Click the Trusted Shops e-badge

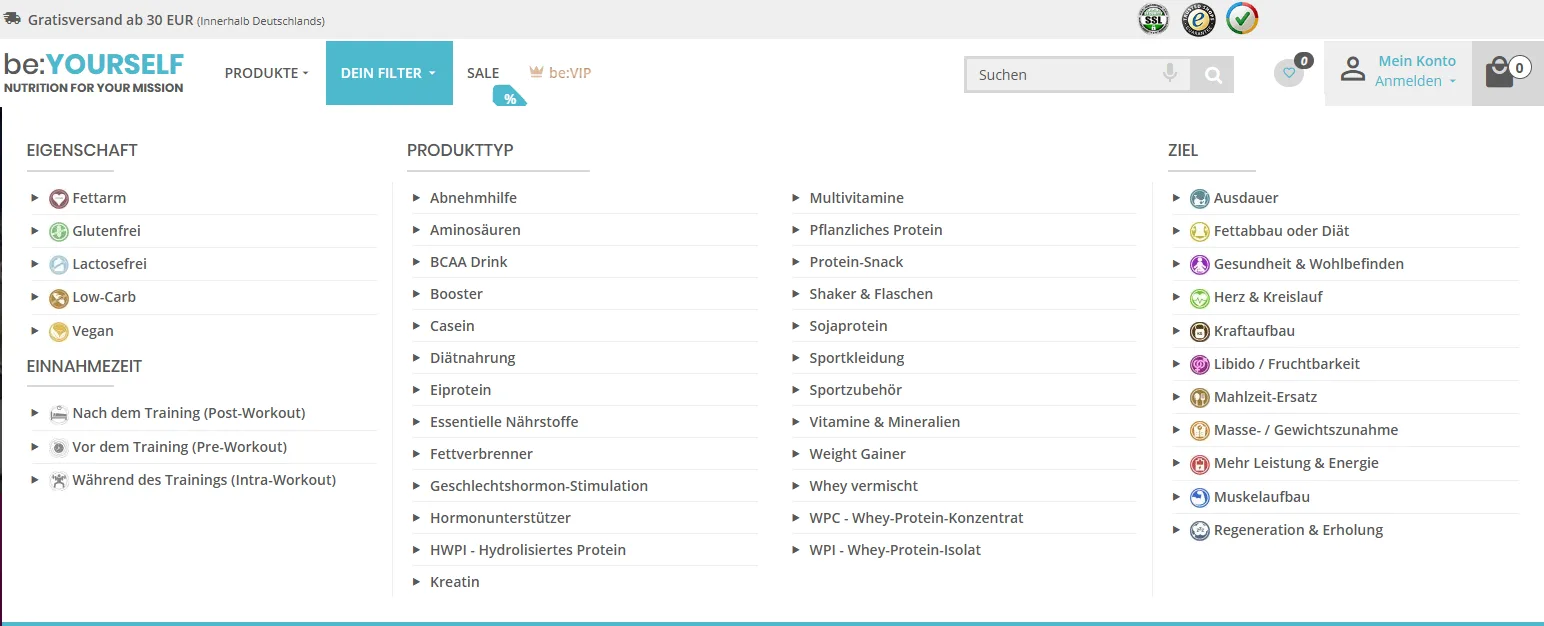click(1198, 19)
